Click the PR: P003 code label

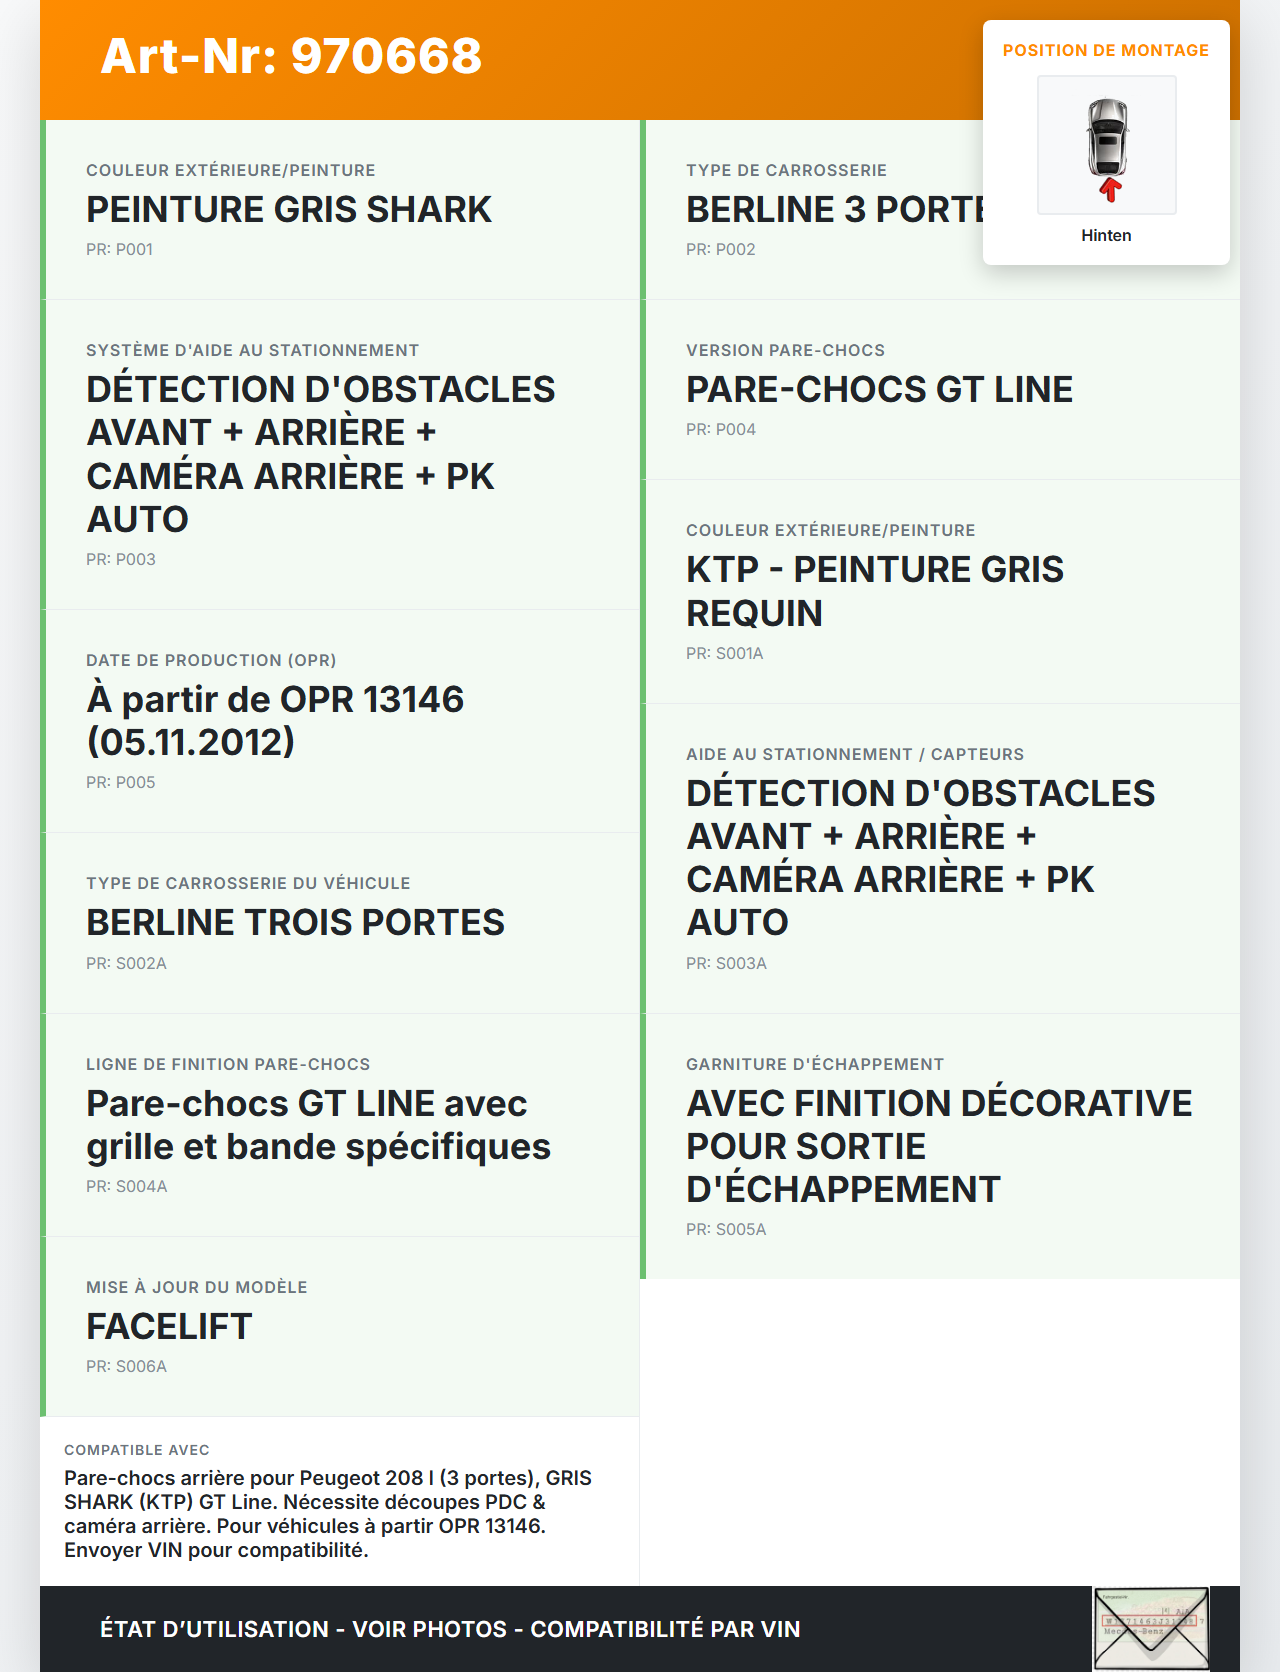(x=121, y=560)
